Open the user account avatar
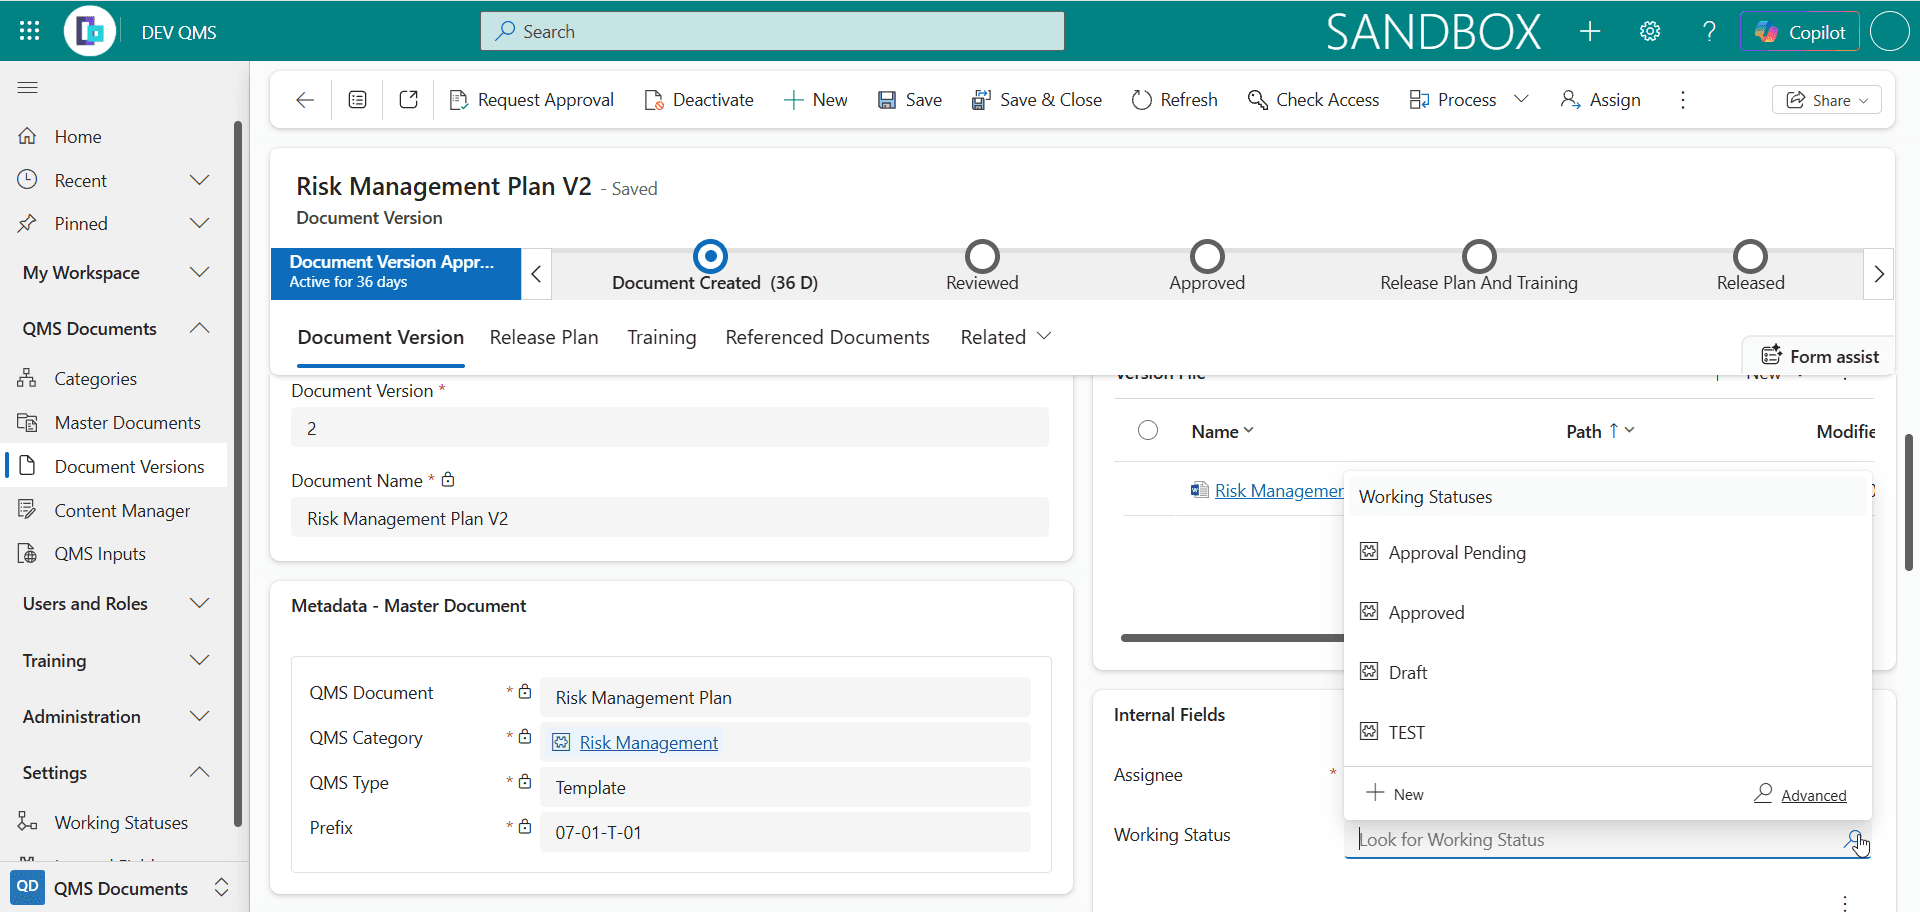Image resolution: width=1920 pixels, height=912 pixels. click(1889, 31)
